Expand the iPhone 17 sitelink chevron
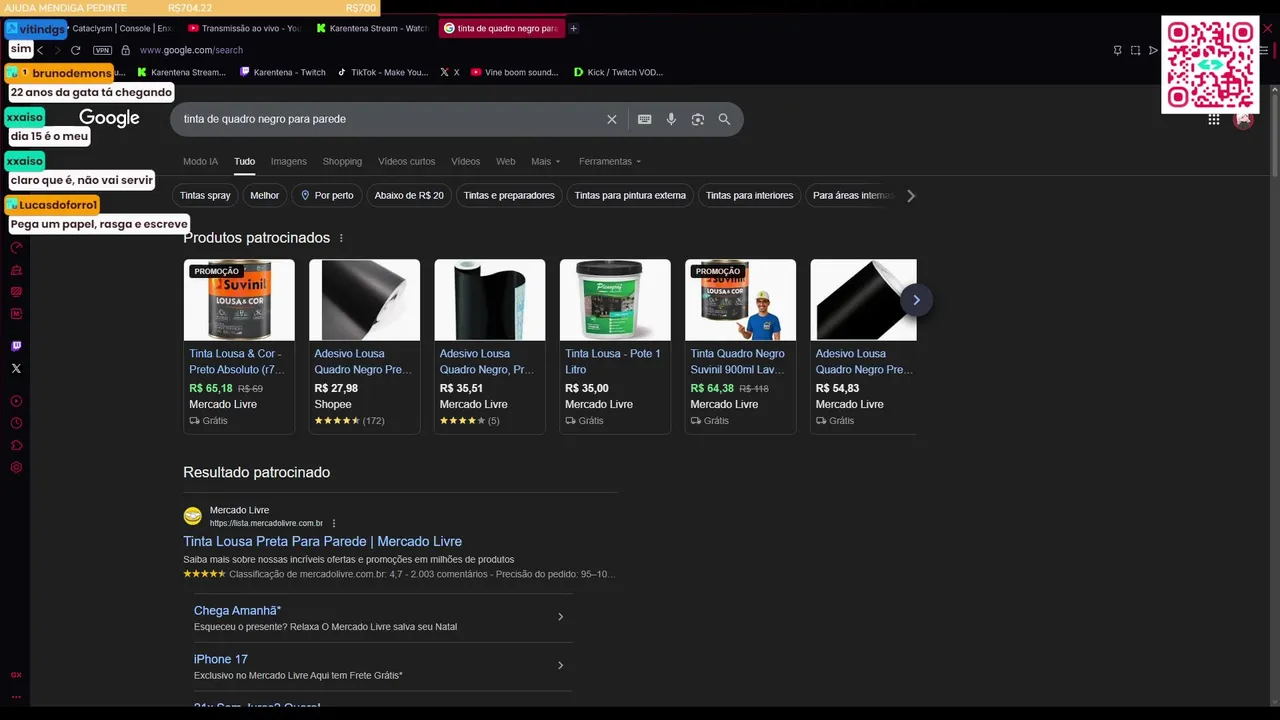Image resolution: width=1280 pixels, height=720 pixels. [x=560, y=665]
